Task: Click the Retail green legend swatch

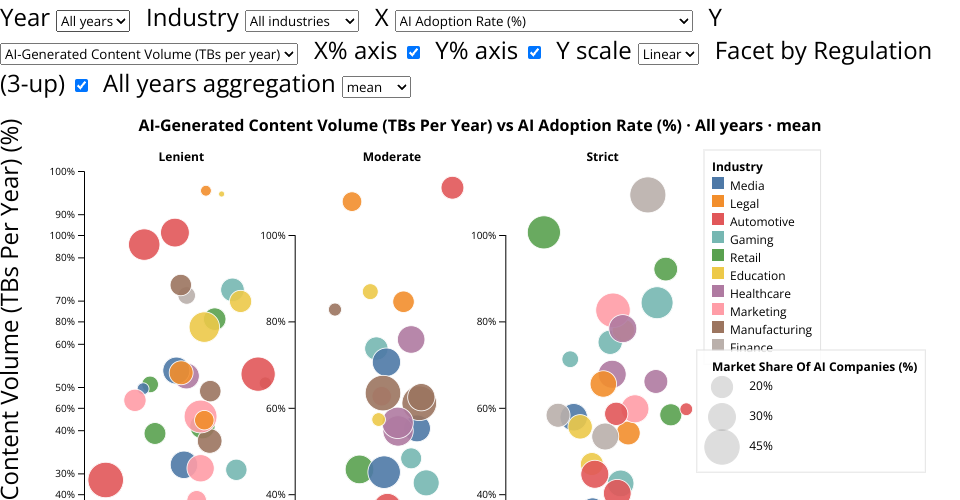Action: coord(718,257)
